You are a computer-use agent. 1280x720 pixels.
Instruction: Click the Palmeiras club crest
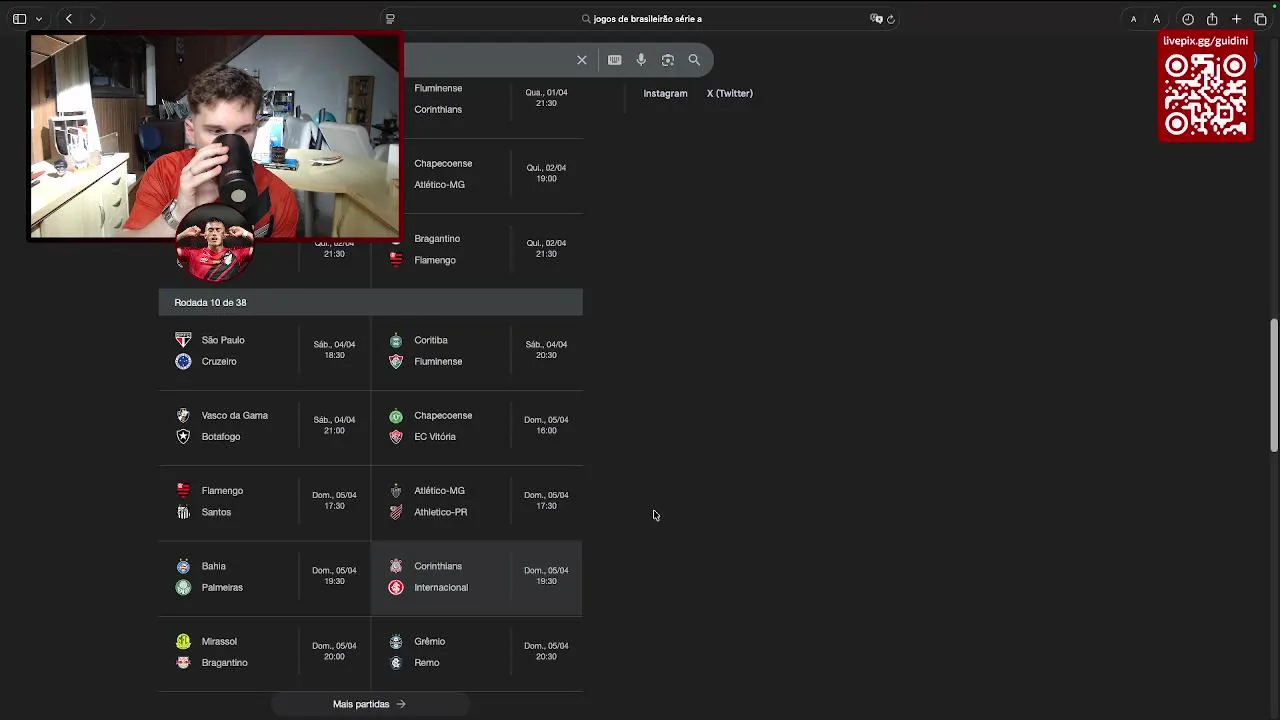click(183, 587)
